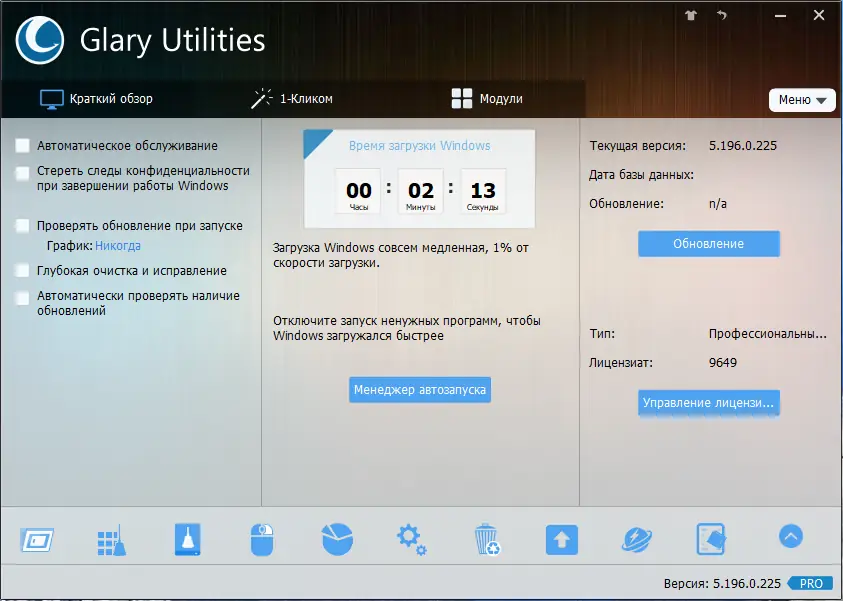Select the registry repair grid icon
This screenshot has height=601, width=843.
pyautogui.click(x=111, y=538)
